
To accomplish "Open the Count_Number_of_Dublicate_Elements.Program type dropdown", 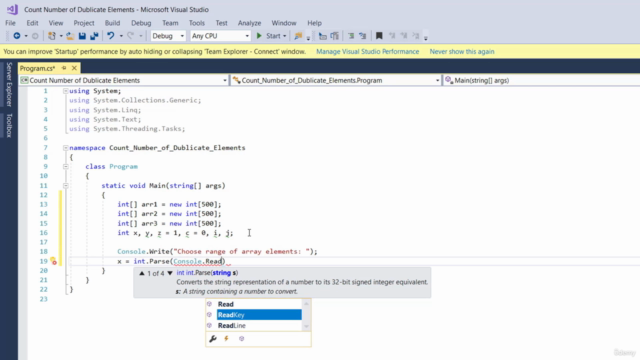I will [x=336, y=80].
